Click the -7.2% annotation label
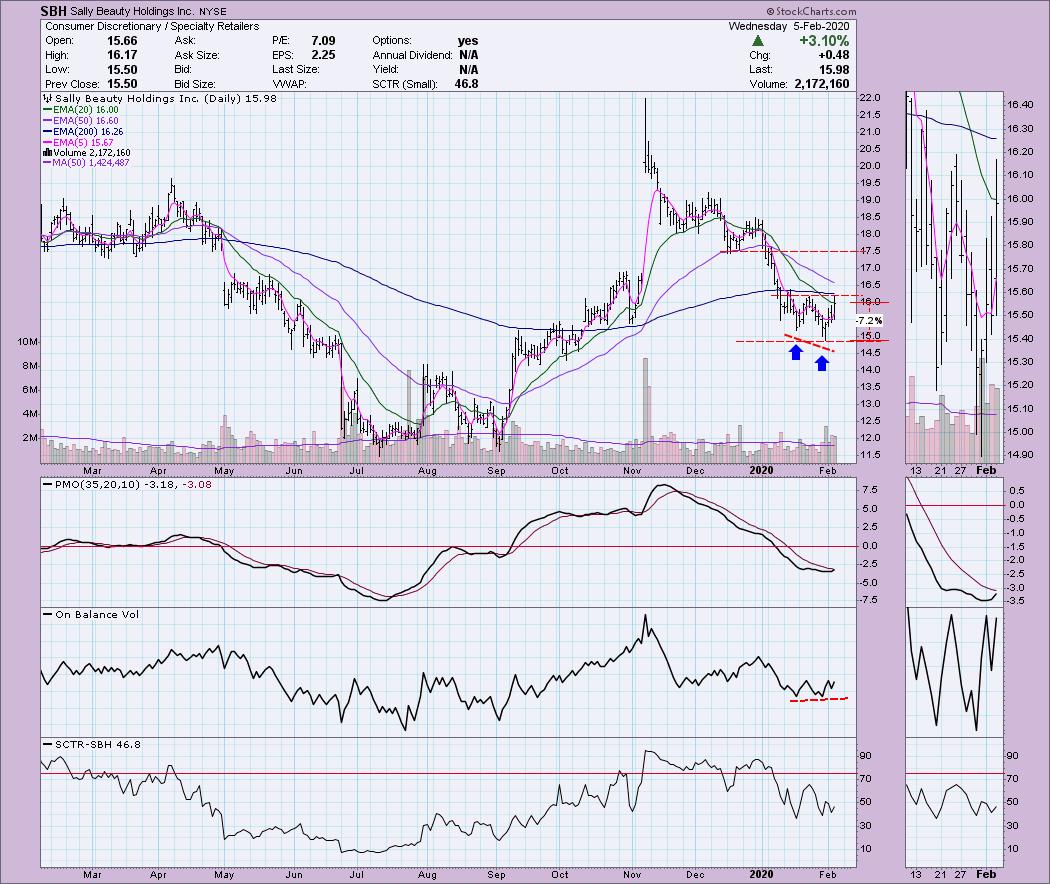 click(869, 321)
